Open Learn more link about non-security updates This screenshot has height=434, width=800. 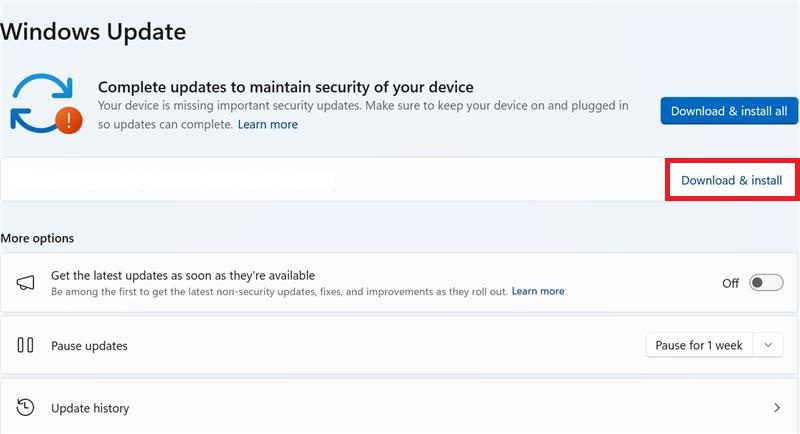[x=538, y=291]
